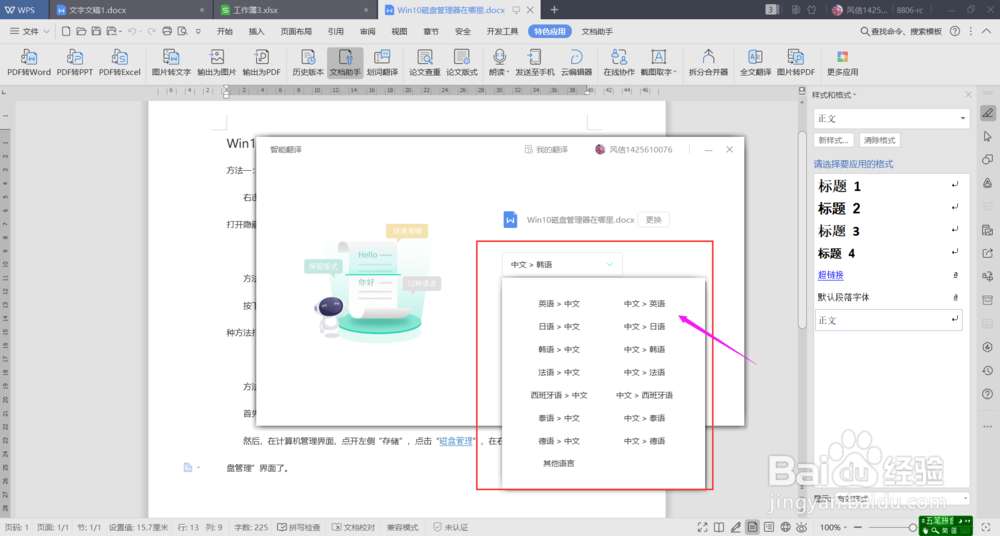Image resolution: width=1000 pixels, height=536 pixels.
Task: Open 划词翻译 word translation
Action: (382, 63)
